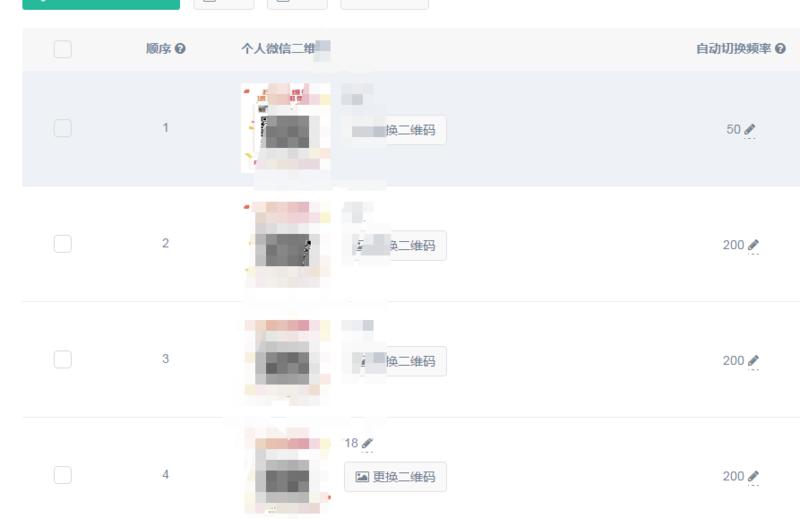Toggle the select-all checkbox in table header
The height and width of the screenshot is (519, 800).
coord(62,49)
